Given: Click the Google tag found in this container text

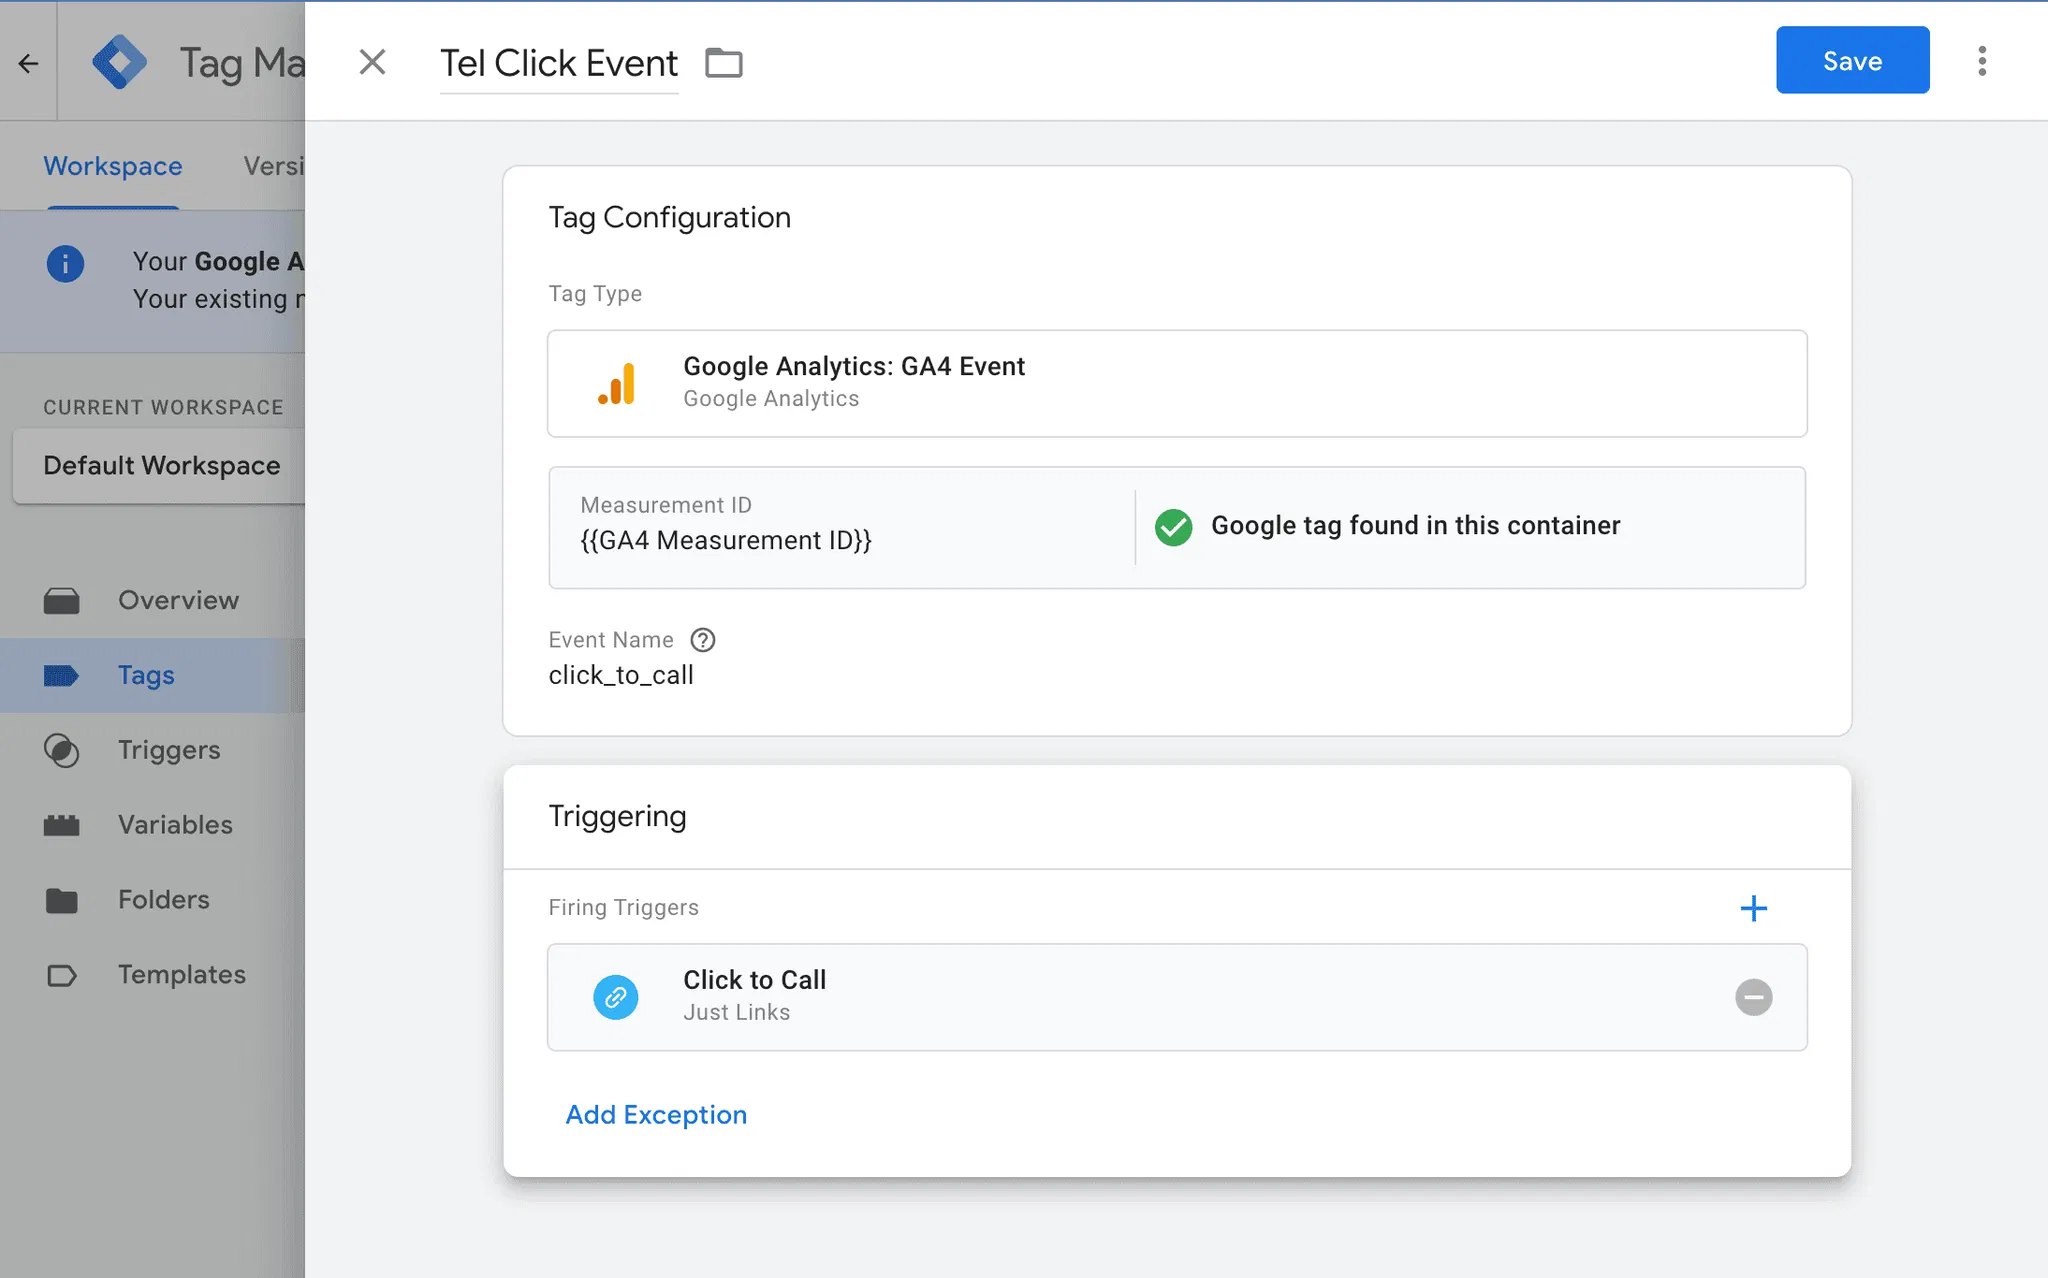Looking at the screenshot, I should [1415, 526].
